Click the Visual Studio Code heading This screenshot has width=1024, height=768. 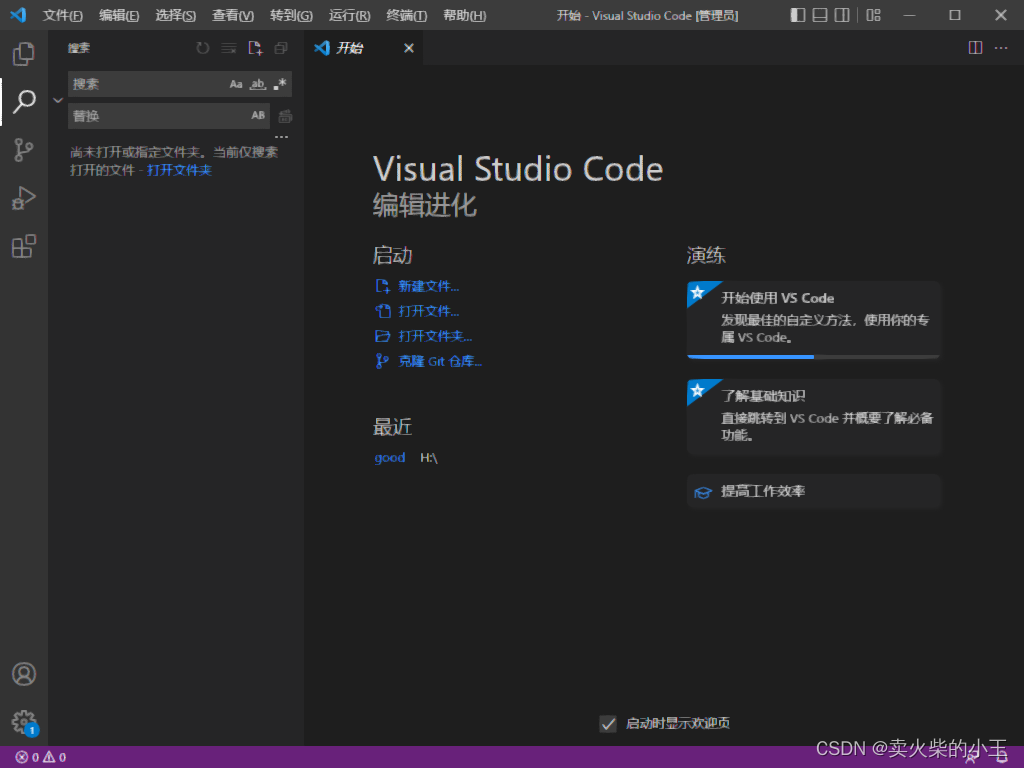pyautogui.click(x=518, y=169)
